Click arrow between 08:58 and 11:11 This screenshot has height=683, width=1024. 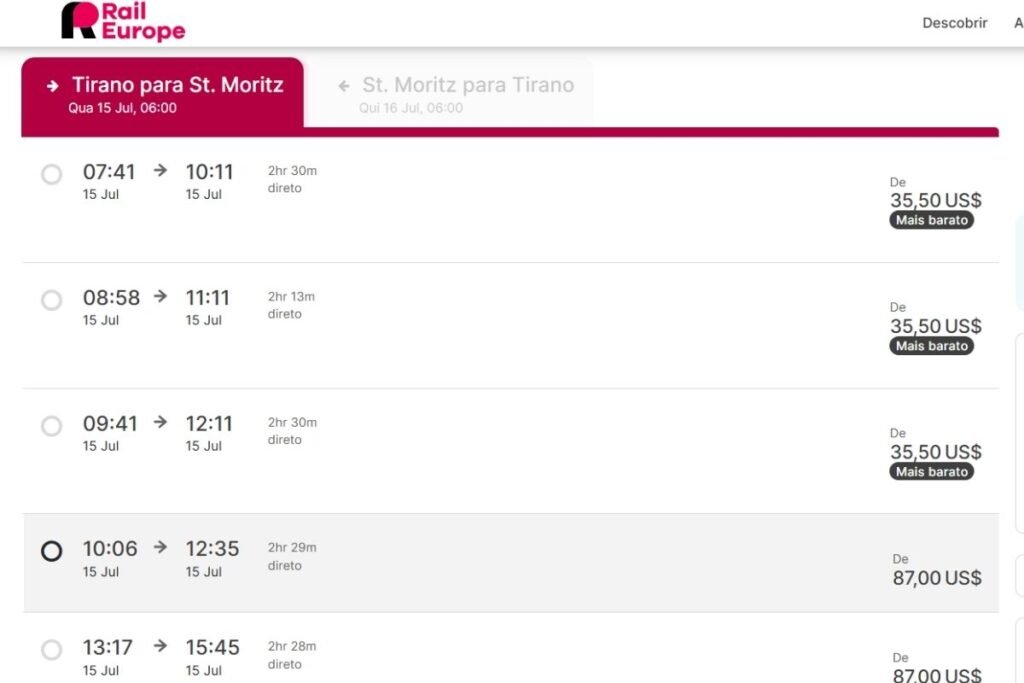pyautogui.click(x=160, y=296)
